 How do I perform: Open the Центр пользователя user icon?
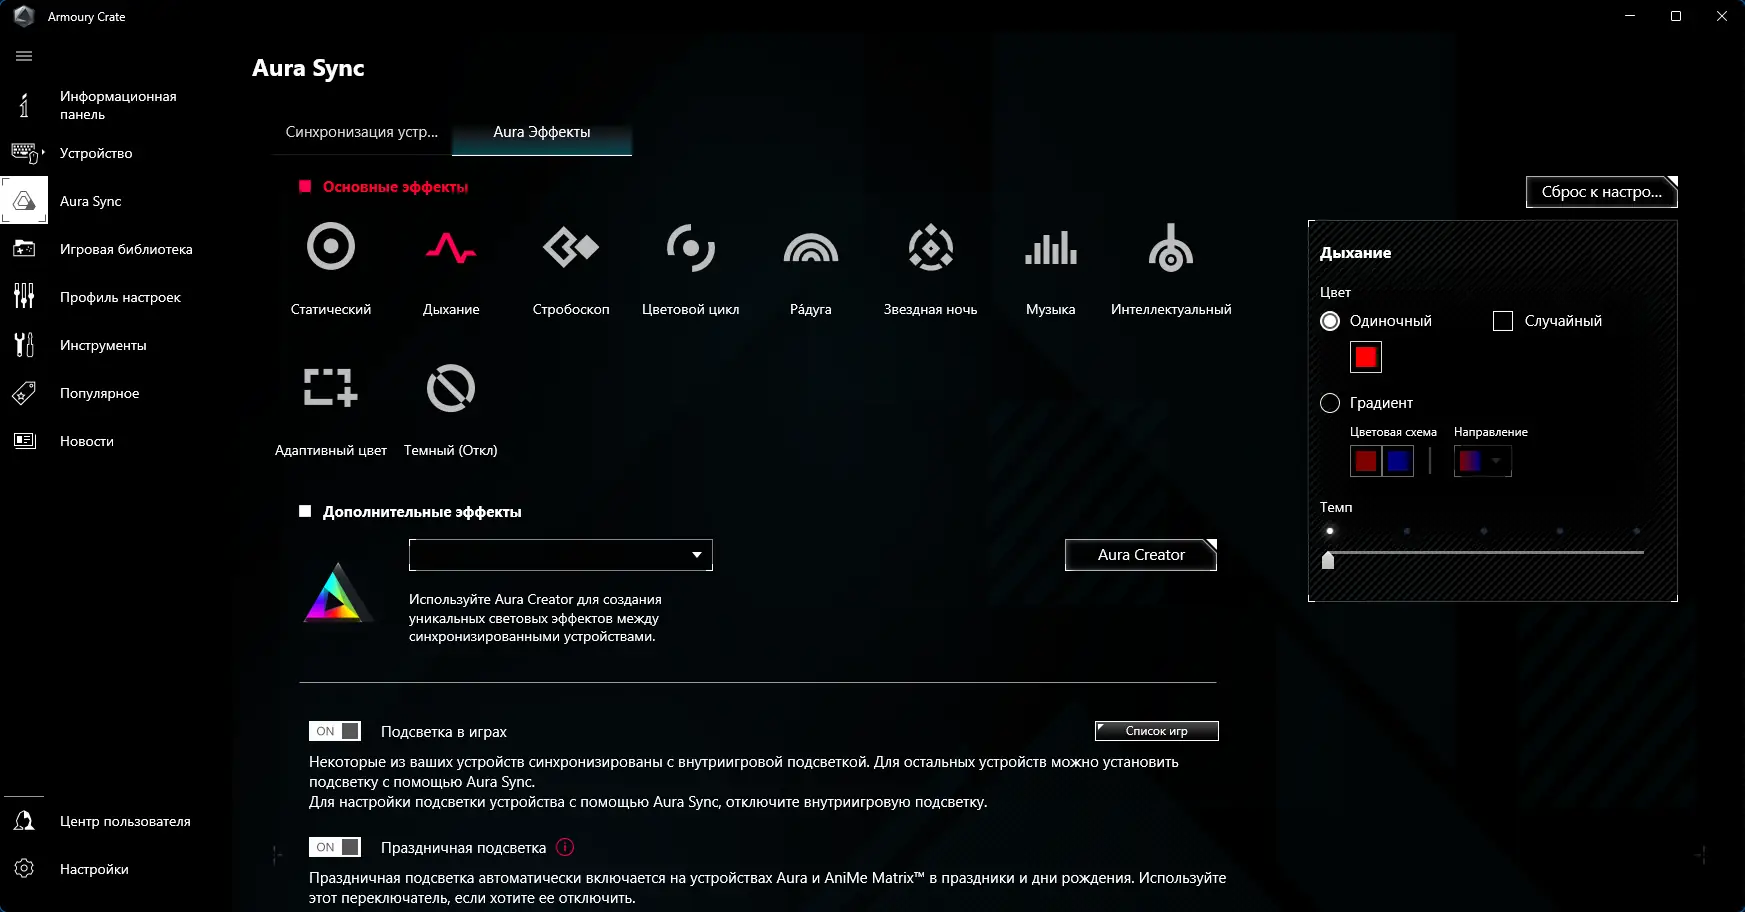pos(24,821)
